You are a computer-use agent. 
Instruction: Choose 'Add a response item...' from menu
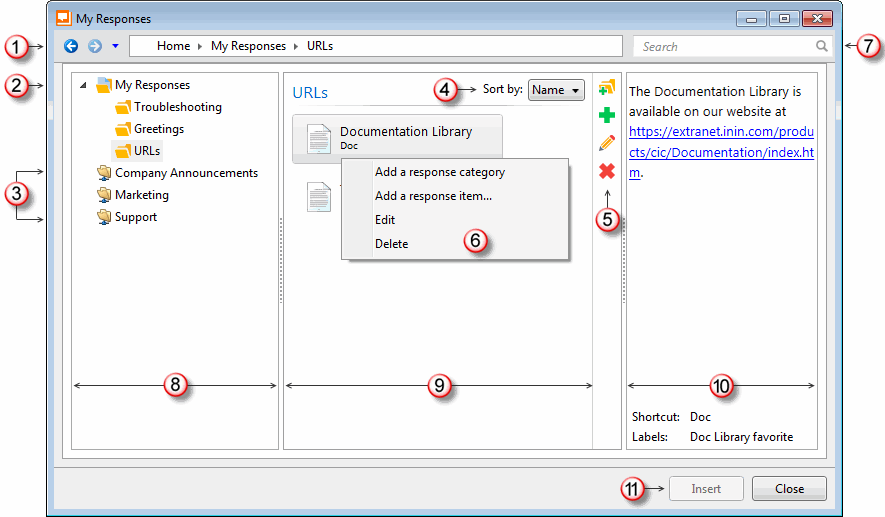(433, 196)
